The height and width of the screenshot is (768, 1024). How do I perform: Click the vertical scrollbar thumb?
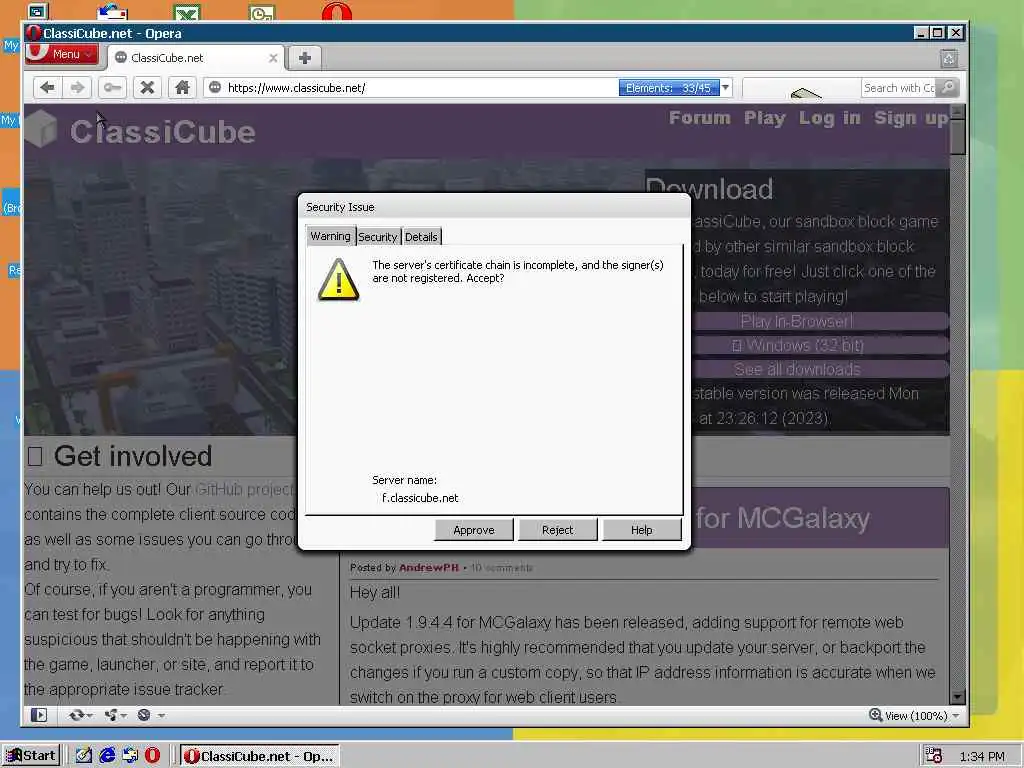pos(957,137)
